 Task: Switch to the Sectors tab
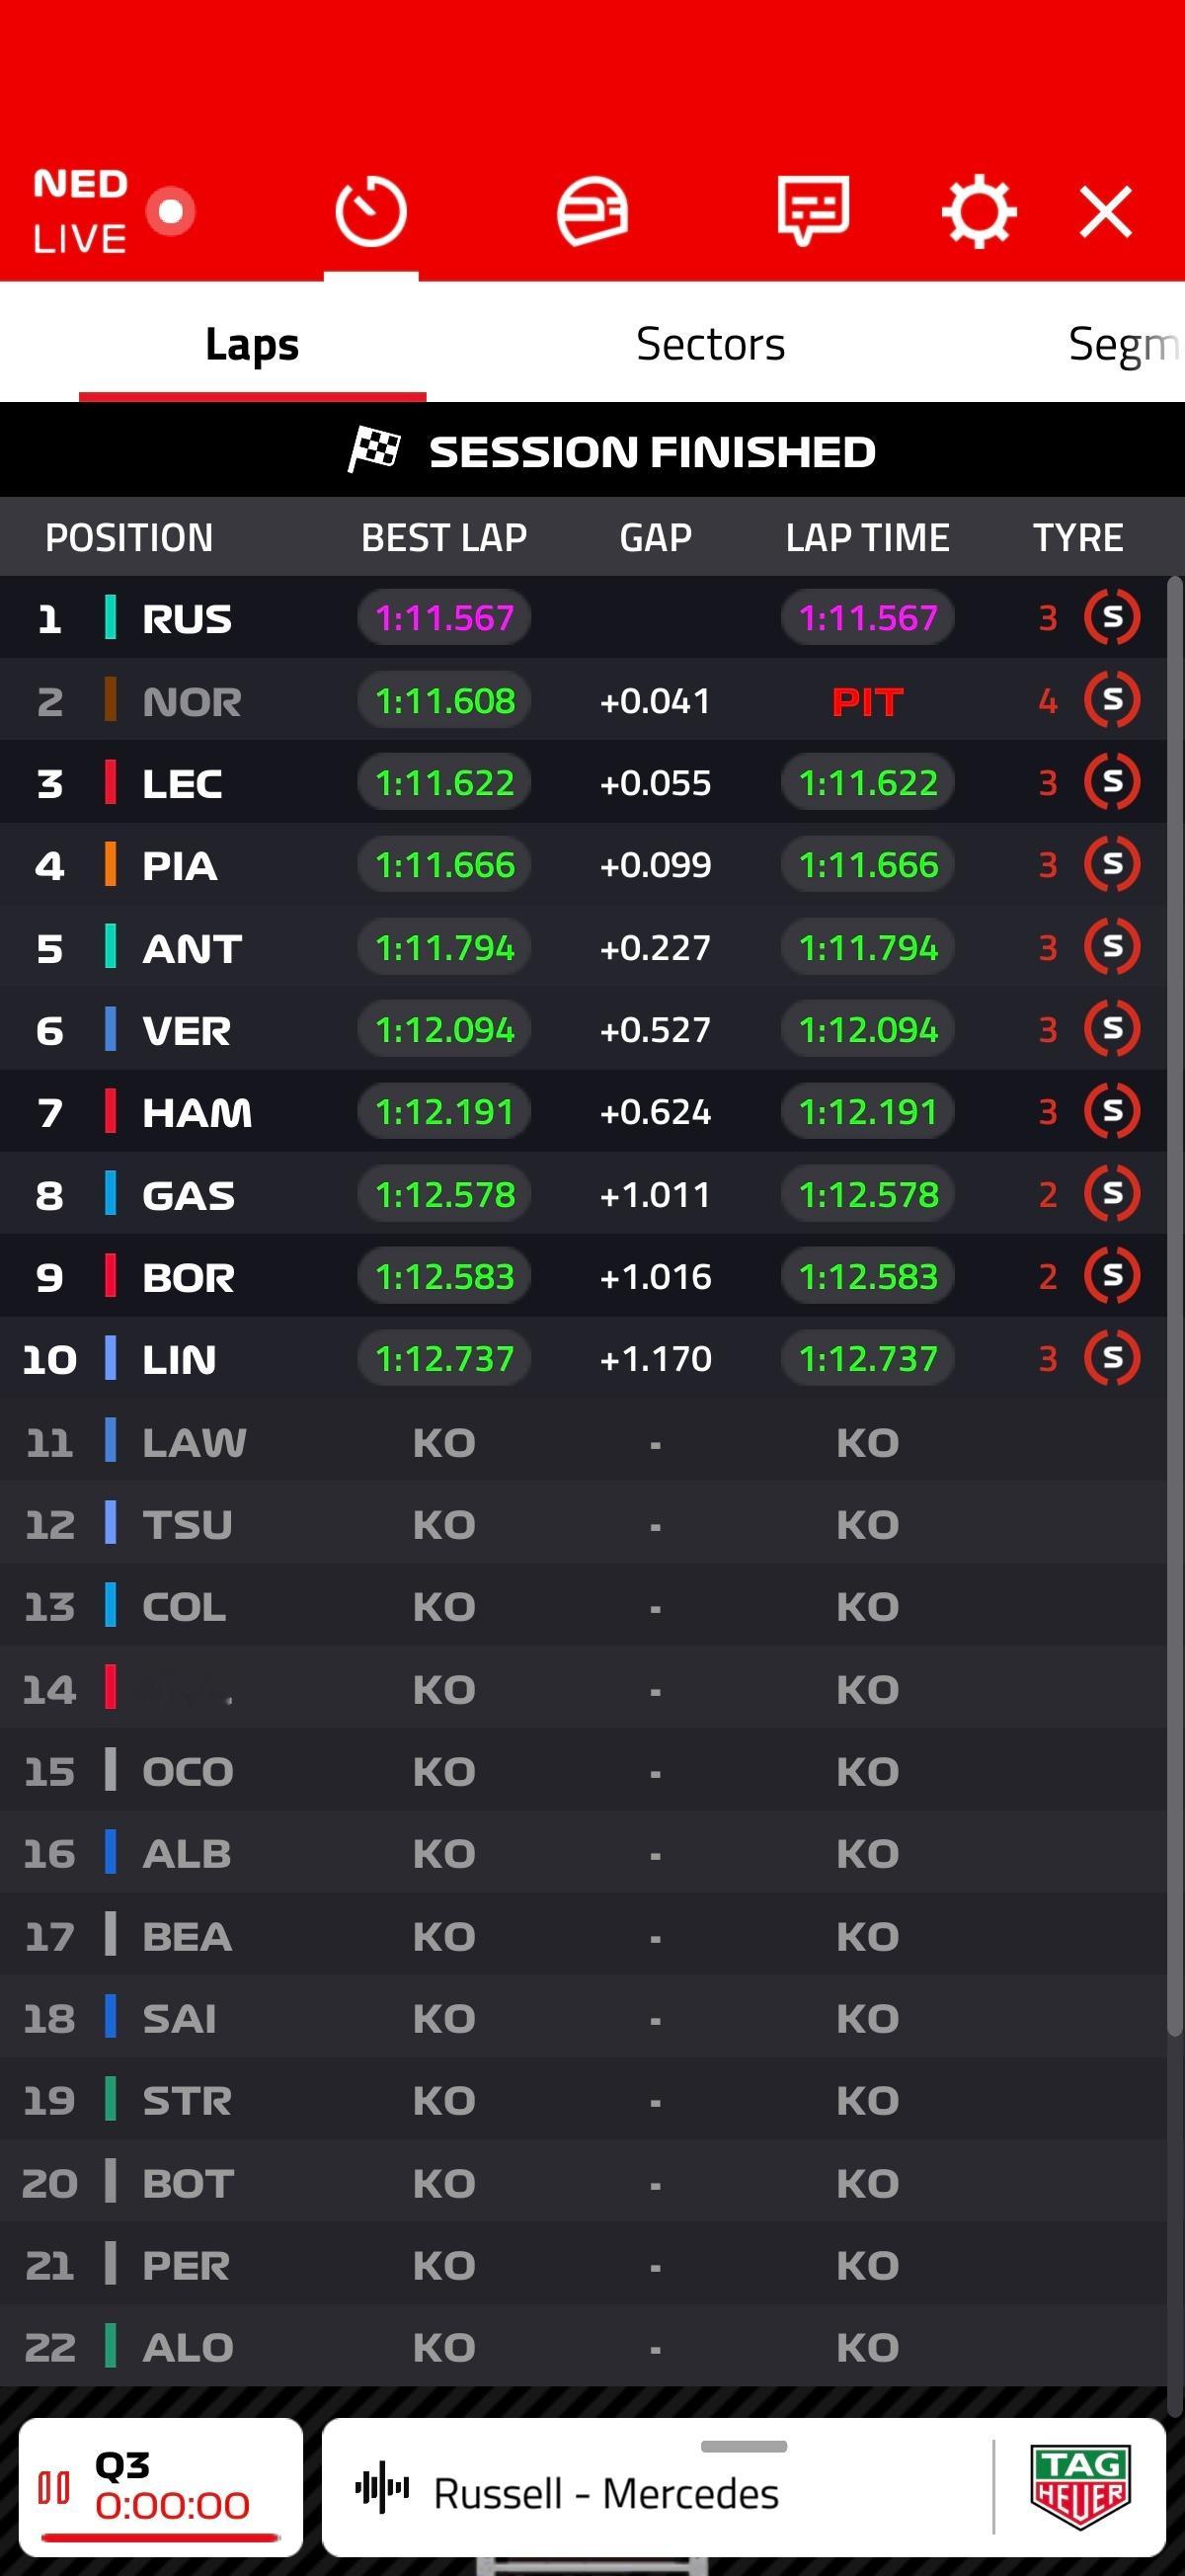(711, 344)
